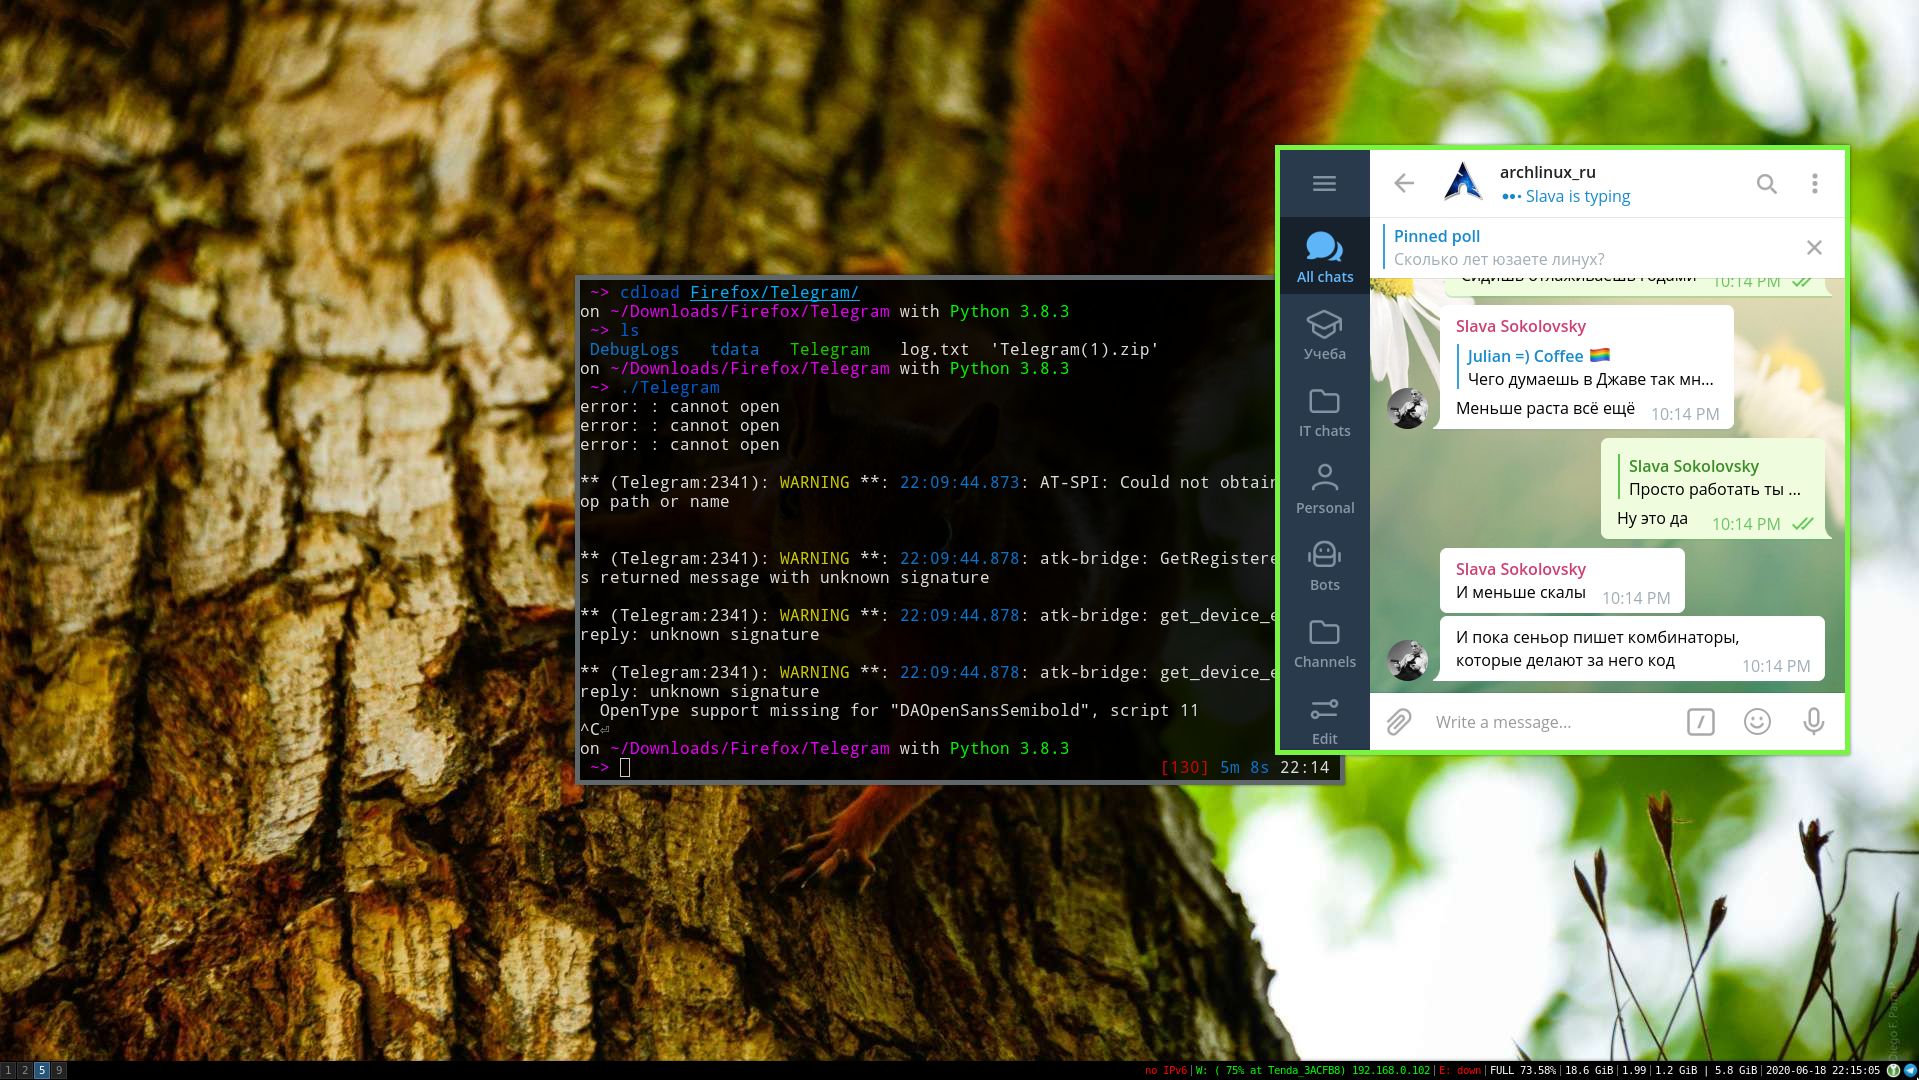1919x1080 pixels.
Task: Click the '5m 8s' duration in the terminal
Action: 1244,767
